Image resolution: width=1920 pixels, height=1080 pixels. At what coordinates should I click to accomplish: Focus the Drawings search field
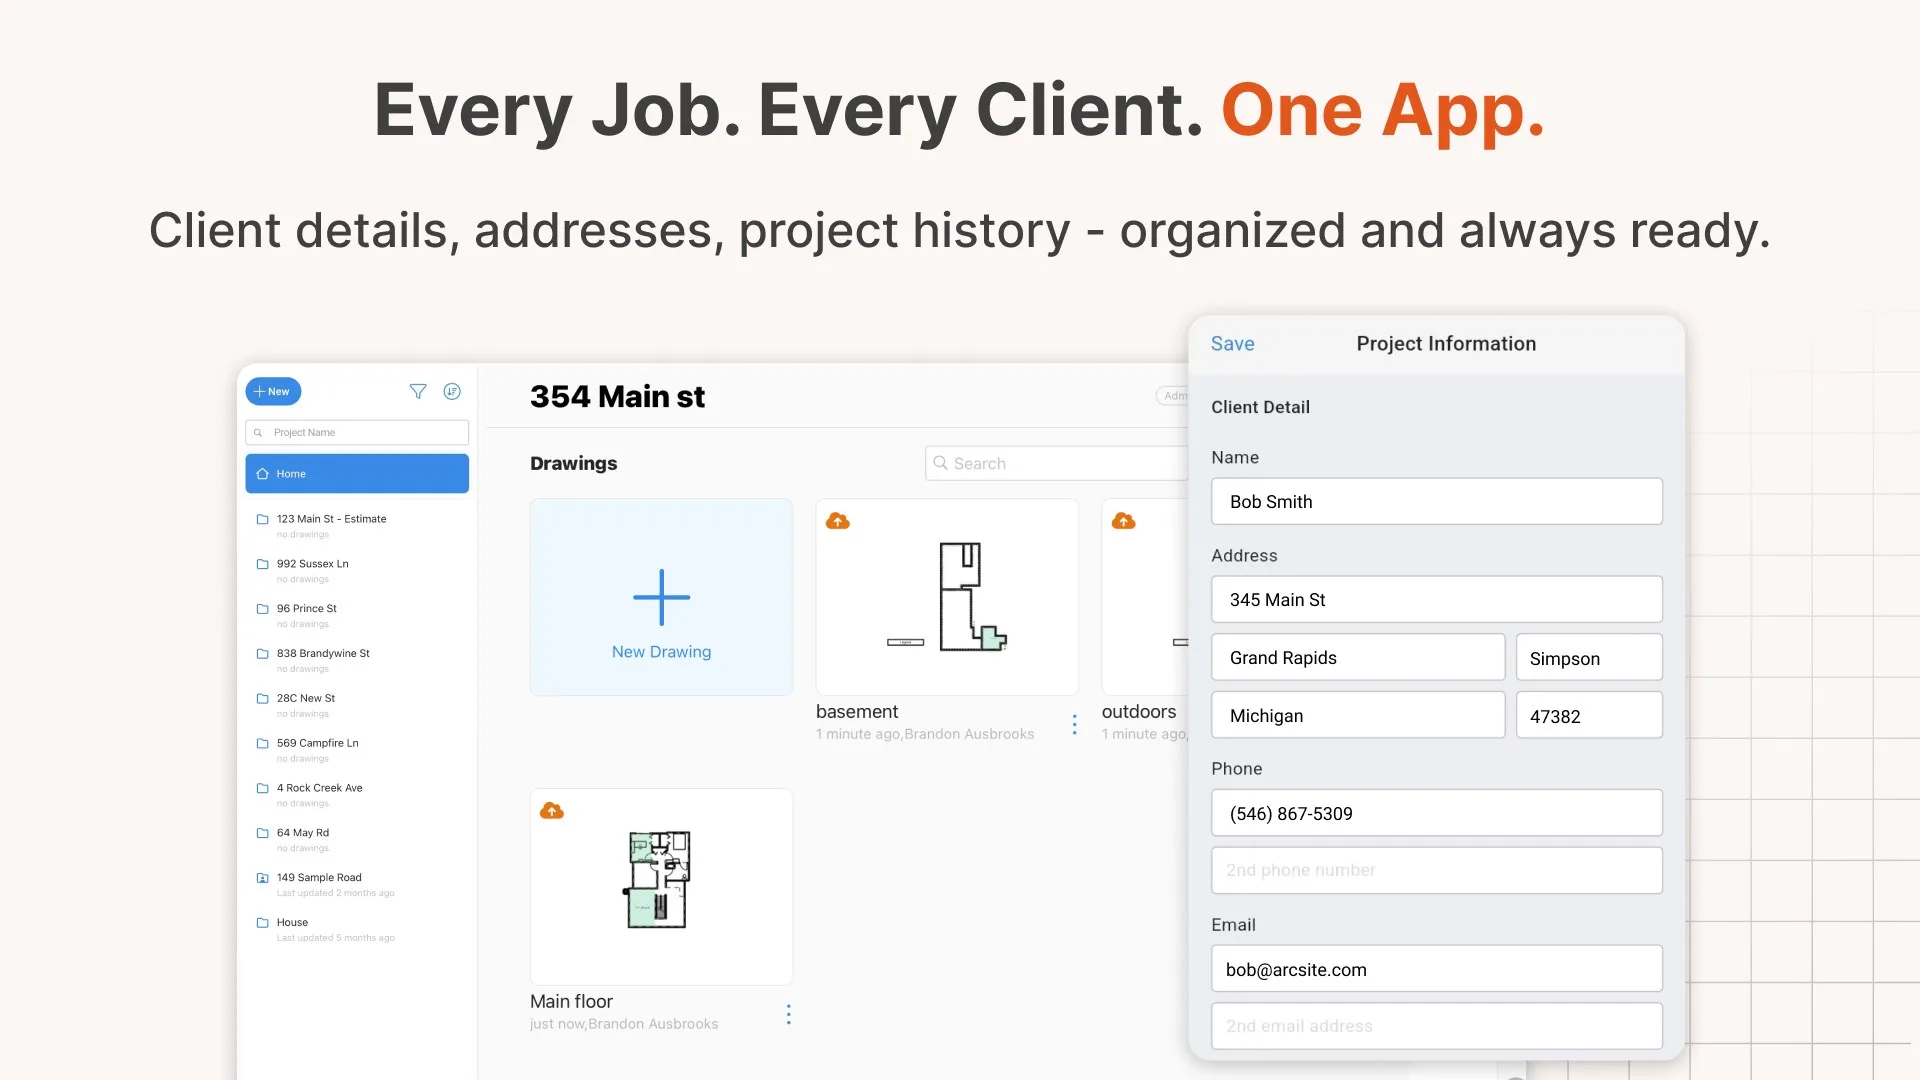[1056, 463]
